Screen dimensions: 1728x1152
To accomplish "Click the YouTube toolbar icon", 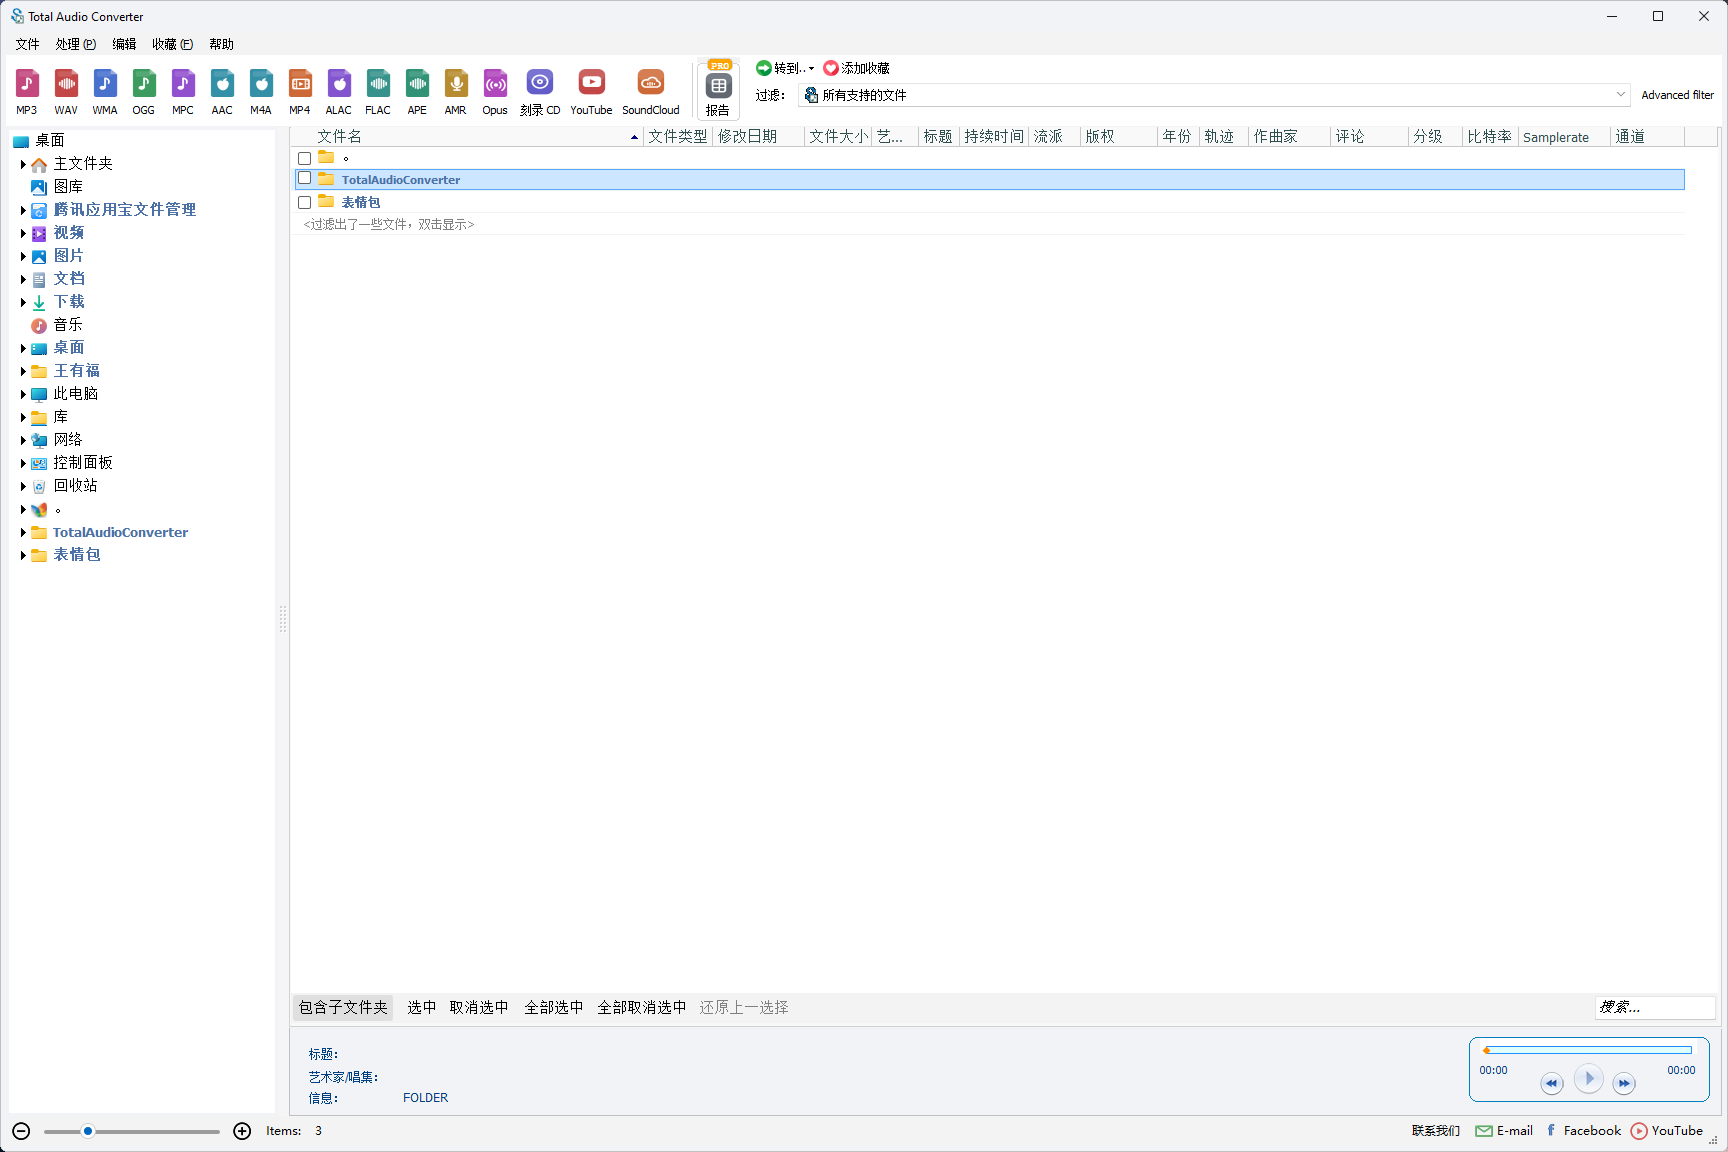I will [x=591, y=92].
